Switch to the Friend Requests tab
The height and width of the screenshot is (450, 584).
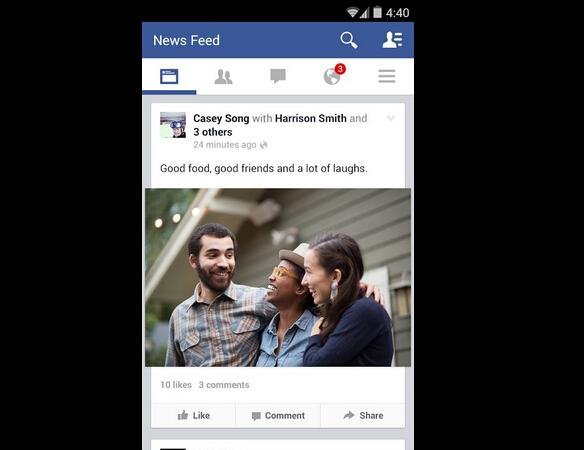(223, 77)
